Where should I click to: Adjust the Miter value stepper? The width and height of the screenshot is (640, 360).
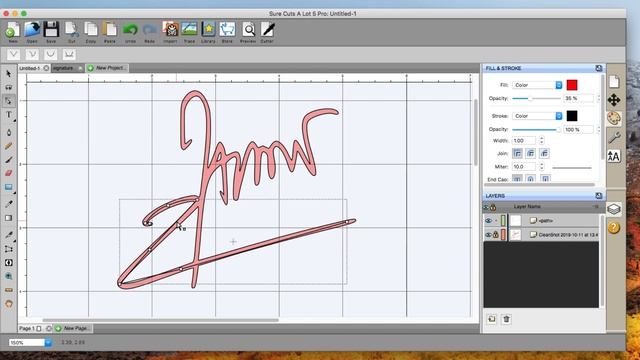tap(542, 167)
